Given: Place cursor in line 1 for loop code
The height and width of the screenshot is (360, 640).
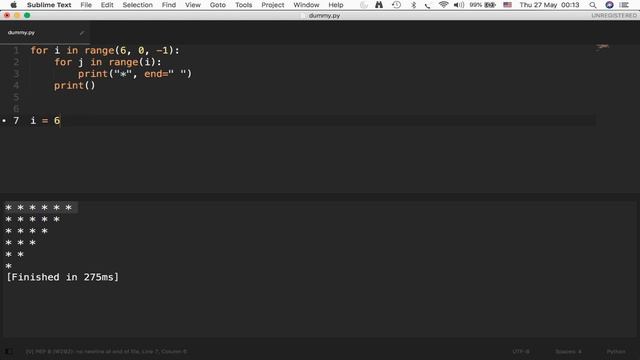Looking at the screenshot, I should point(105,50).
